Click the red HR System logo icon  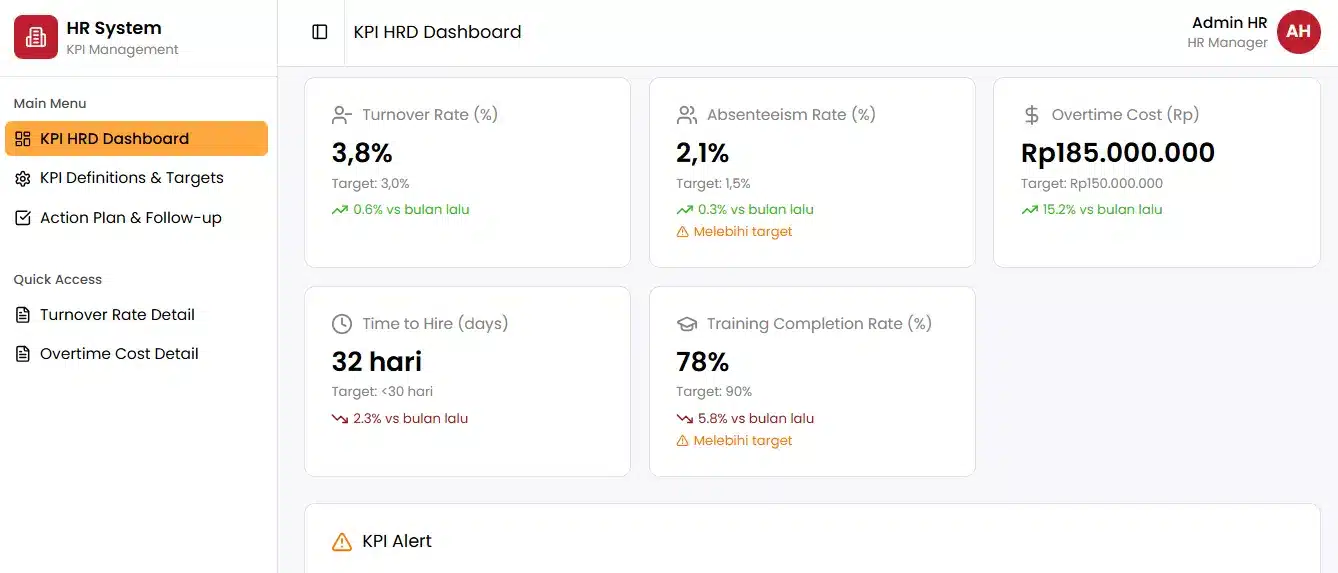(x=36, y=37)
